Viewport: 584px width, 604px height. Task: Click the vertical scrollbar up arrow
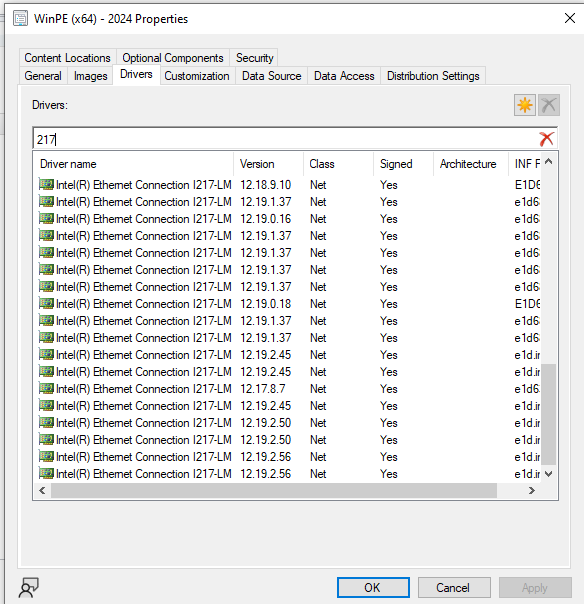pos(549,161)
